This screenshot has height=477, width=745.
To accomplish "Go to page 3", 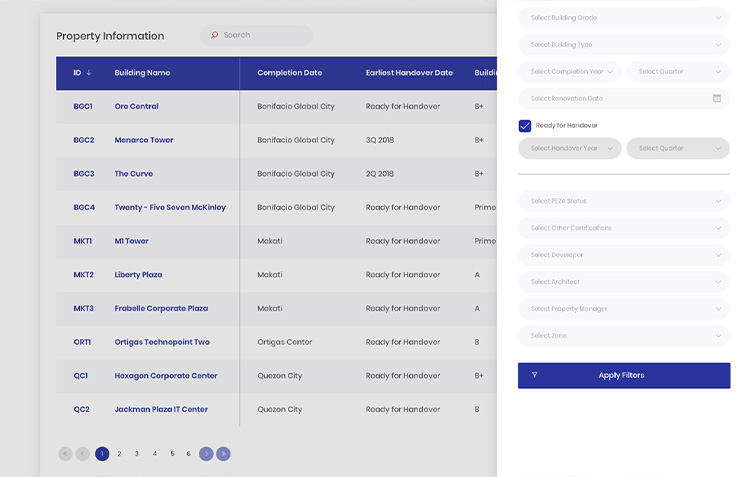I will pos(136,454).
